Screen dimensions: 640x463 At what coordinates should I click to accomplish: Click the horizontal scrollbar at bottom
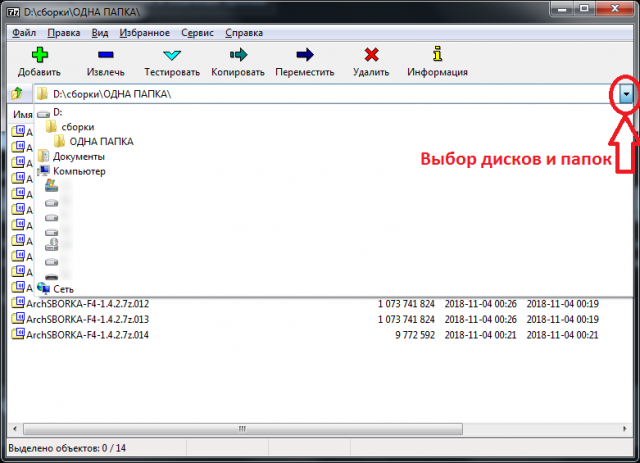tap(240, 427)
